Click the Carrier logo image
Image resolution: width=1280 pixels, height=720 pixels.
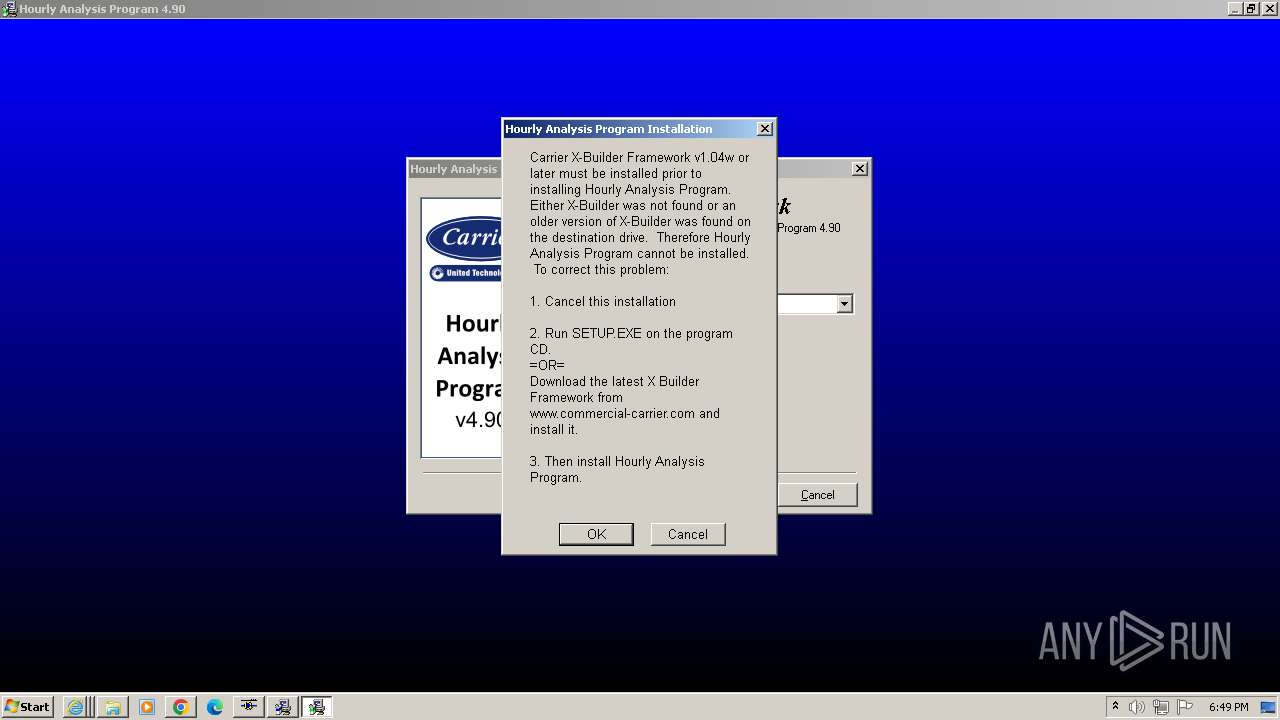pyautogui.click(x=464, y=238)
